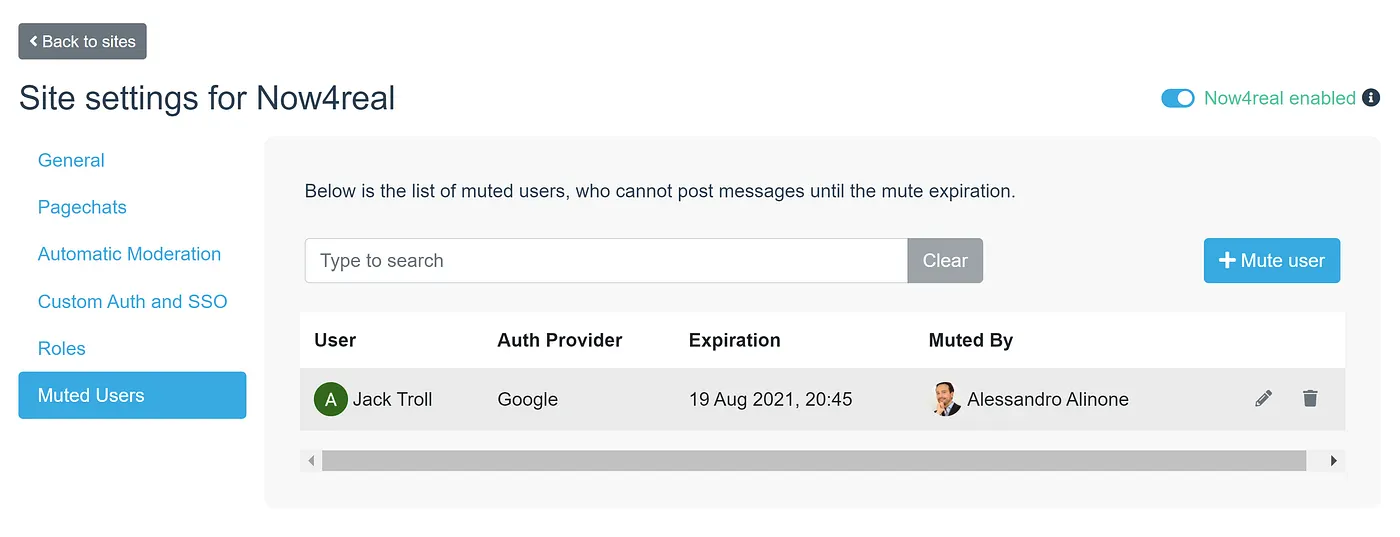
Task: Click the info icon beside Now4real enabled
Action: point(1371,98)
